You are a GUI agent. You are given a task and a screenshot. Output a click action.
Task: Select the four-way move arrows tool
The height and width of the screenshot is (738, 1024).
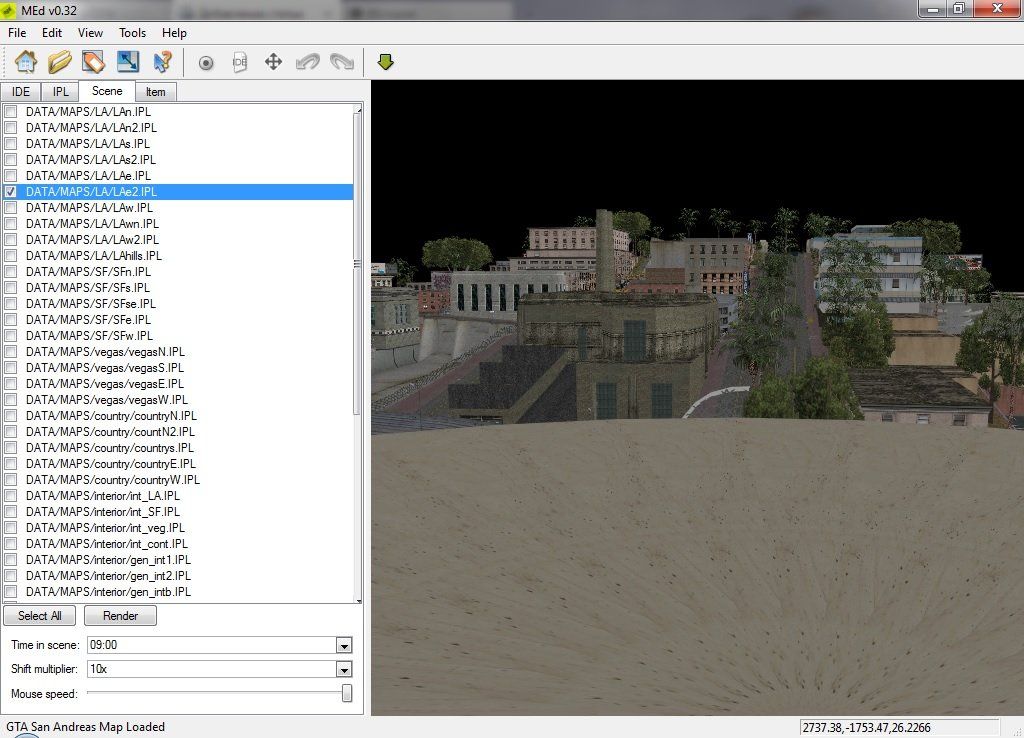273,62
